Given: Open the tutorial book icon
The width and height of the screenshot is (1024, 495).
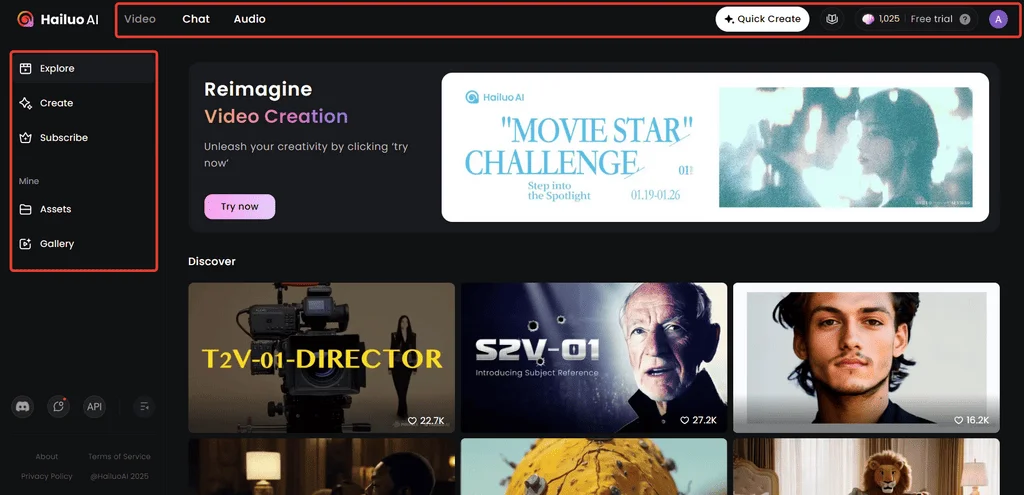Looking at the screenshot, I should click(x=832, y=19).
